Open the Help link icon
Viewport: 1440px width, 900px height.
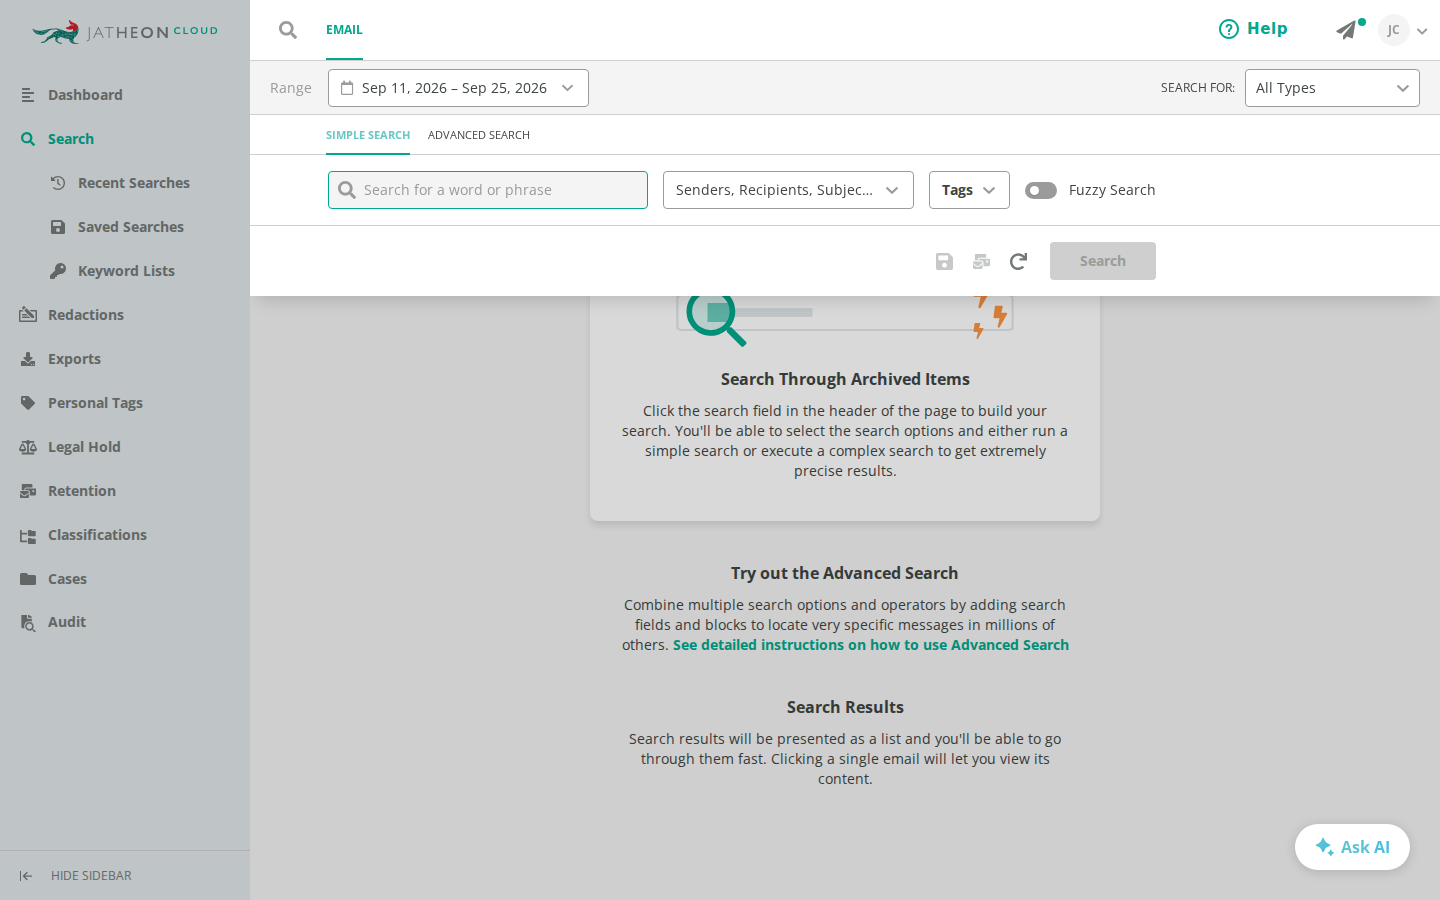(x=1228, y=29)
